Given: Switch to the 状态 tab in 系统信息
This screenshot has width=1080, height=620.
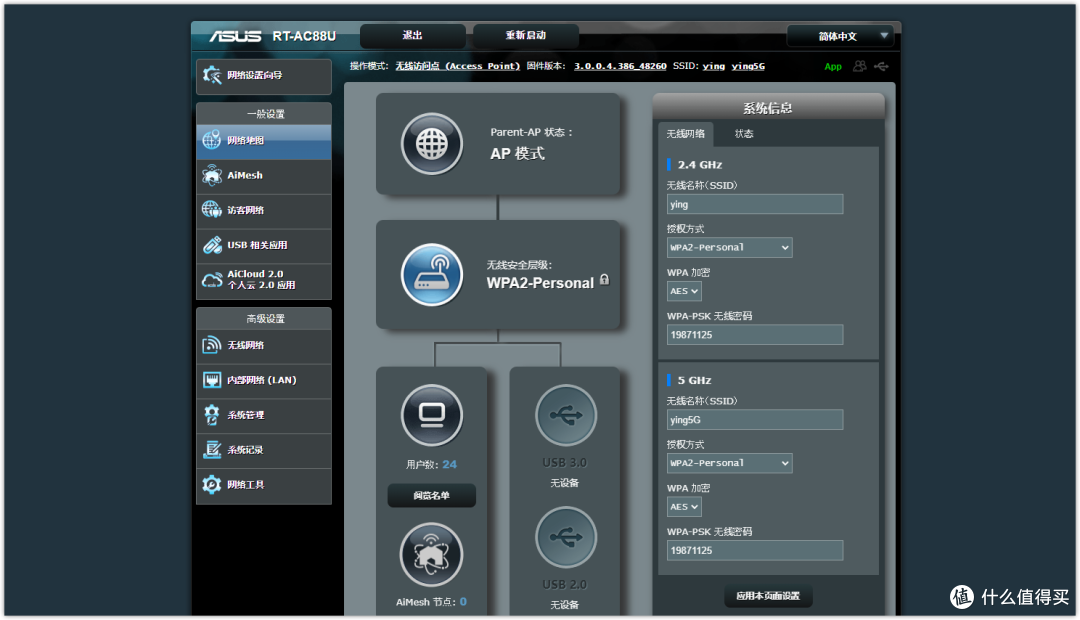Looking at the screenshot, I should tap(744, 132).
